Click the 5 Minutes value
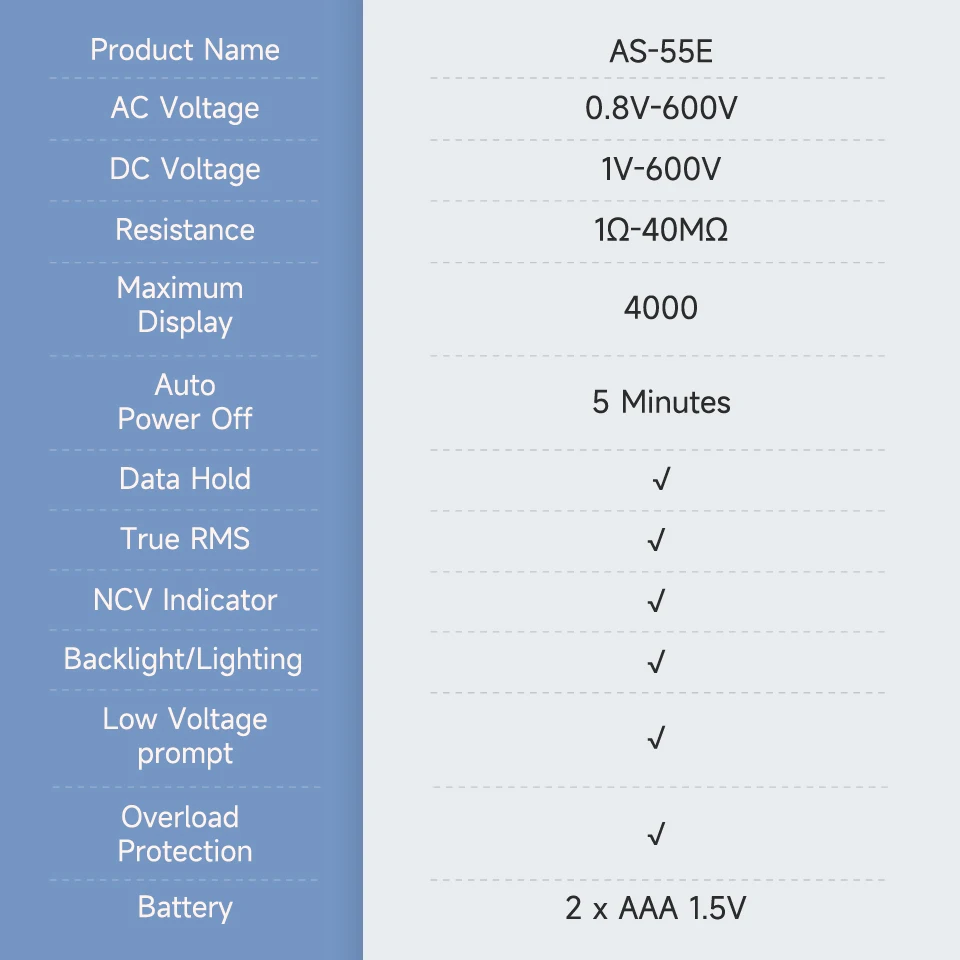Image resolution: width=960 pixels, height=960 pixels. coord(661,402)
